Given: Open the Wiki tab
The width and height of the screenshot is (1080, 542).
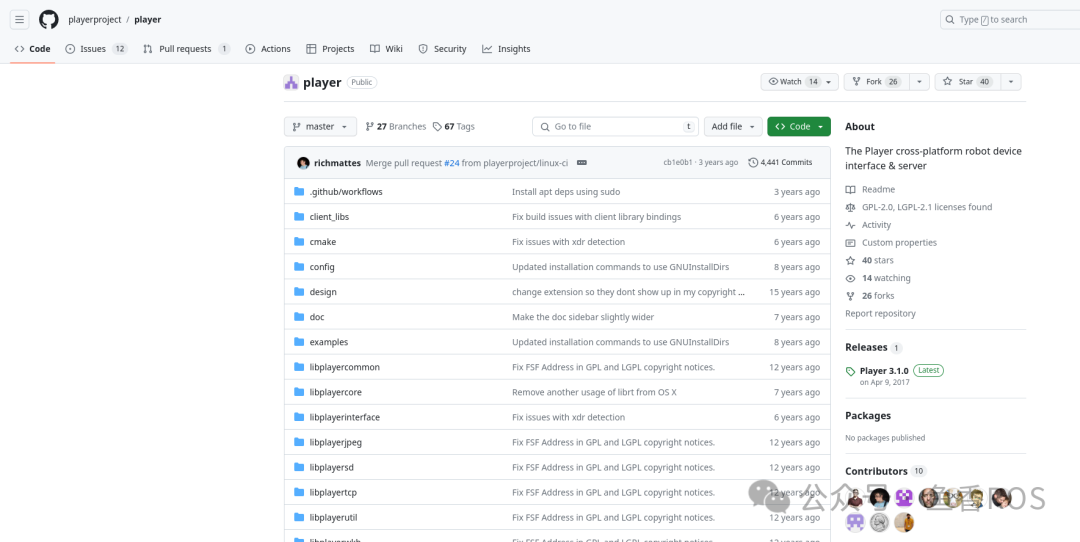Looking at the screenshot, I should tap(386, 49).
